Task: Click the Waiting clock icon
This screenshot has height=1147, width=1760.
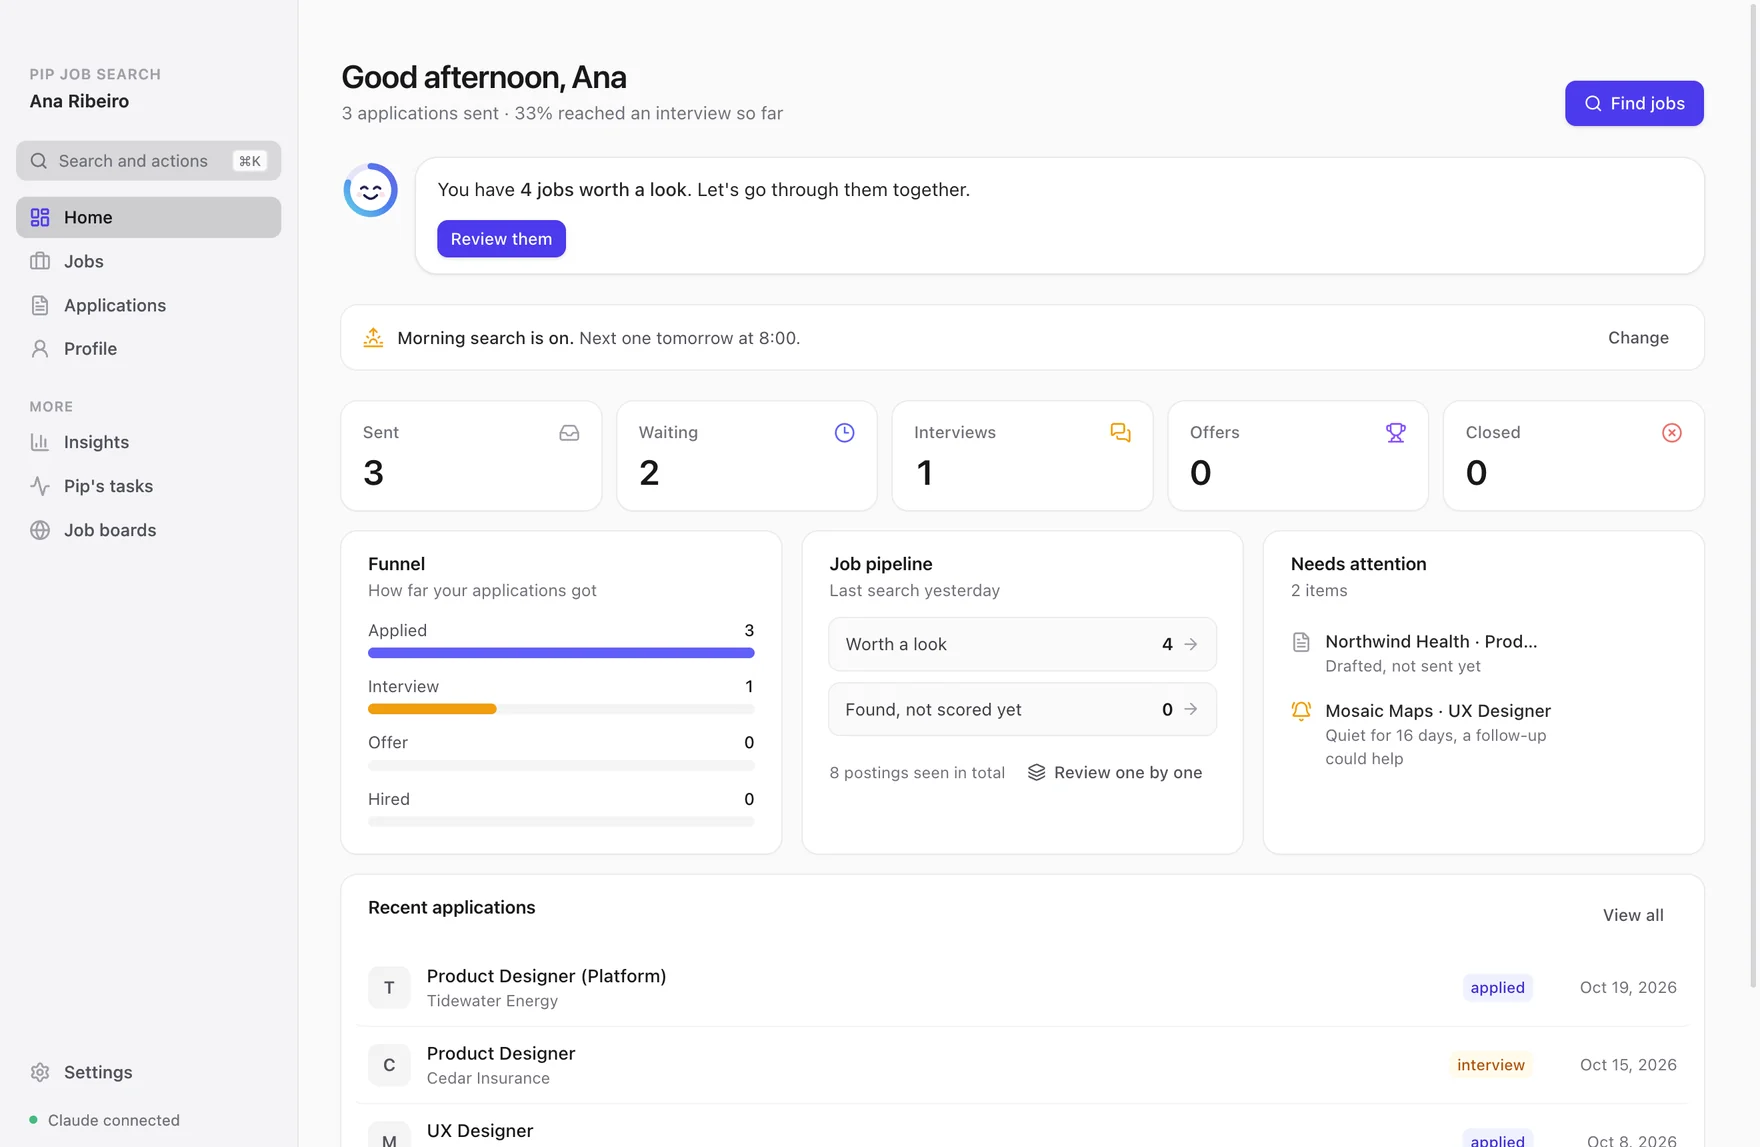Action: tap(845, 433)
